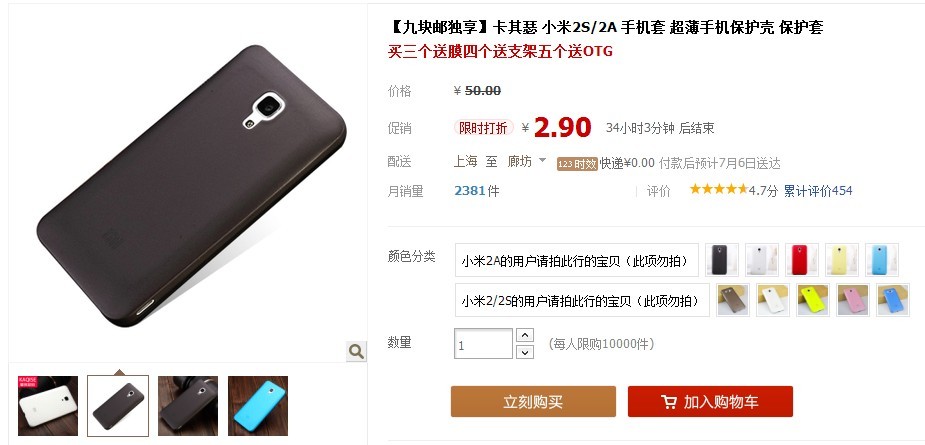Click the 立刻购买 buy now button
The image size is (925, 445).
click(x=533, y=402)
